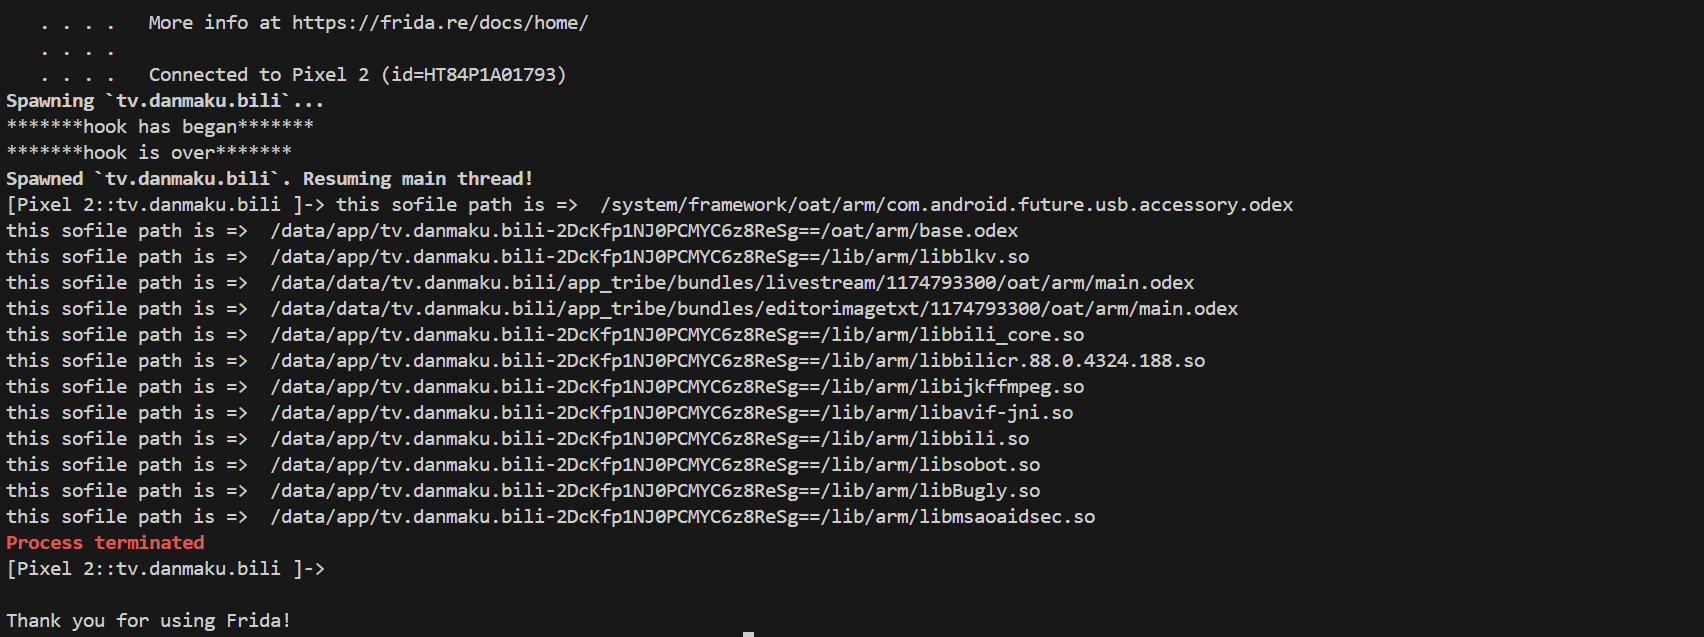The width and height of the screenshot is (1704, 637).
Task: Select the libbili_core.so path line
Action: coord(545,335)
